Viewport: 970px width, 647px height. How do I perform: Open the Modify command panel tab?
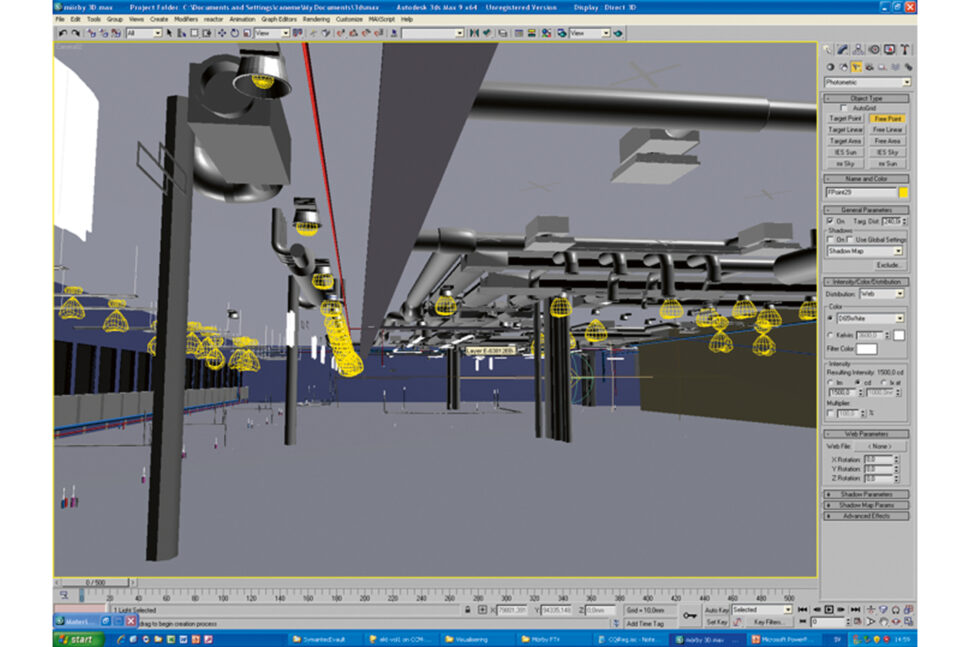coord(843,49)
